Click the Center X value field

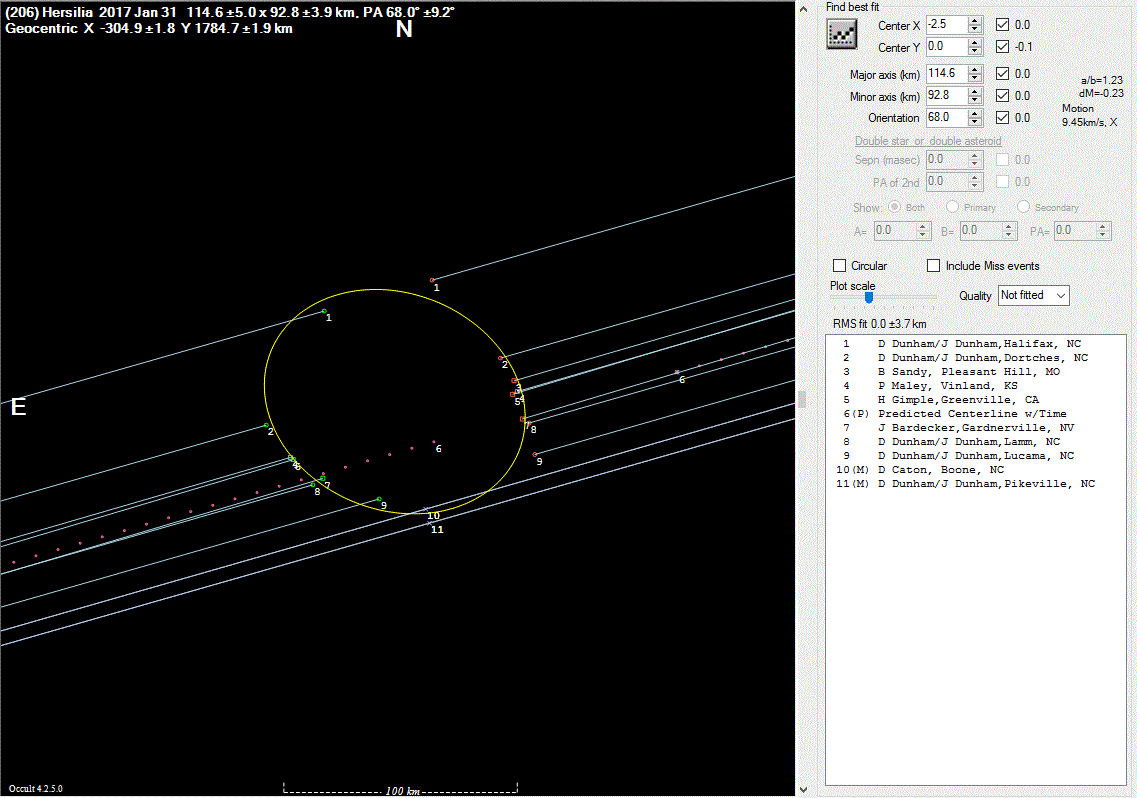point(947,25)
